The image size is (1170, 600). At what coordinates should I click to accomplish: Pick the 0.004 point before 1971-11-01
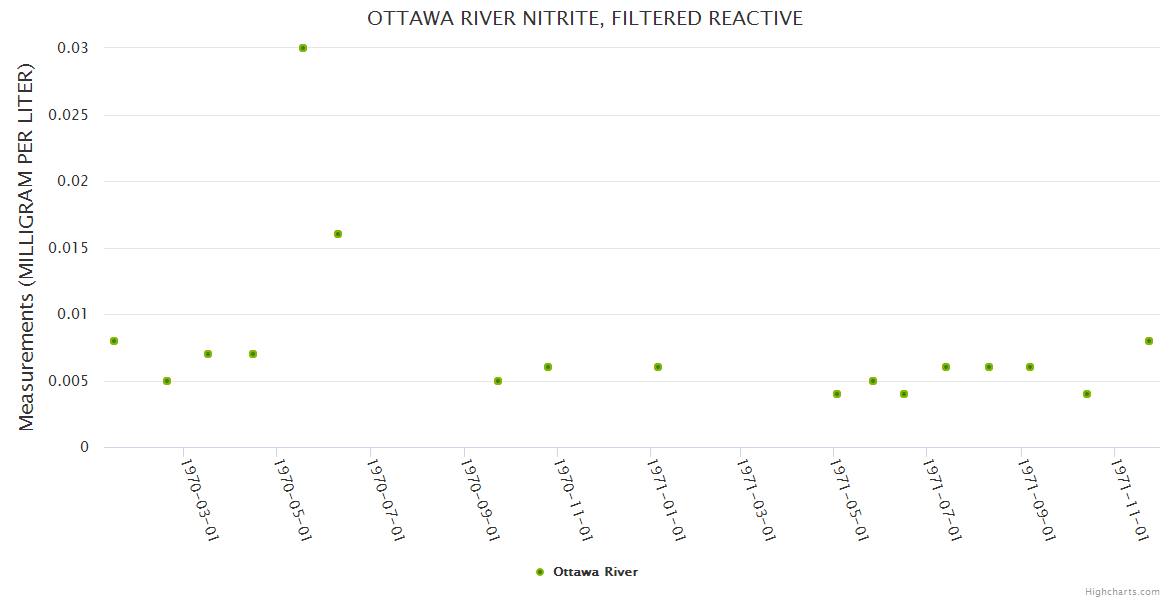point(1087,394)
